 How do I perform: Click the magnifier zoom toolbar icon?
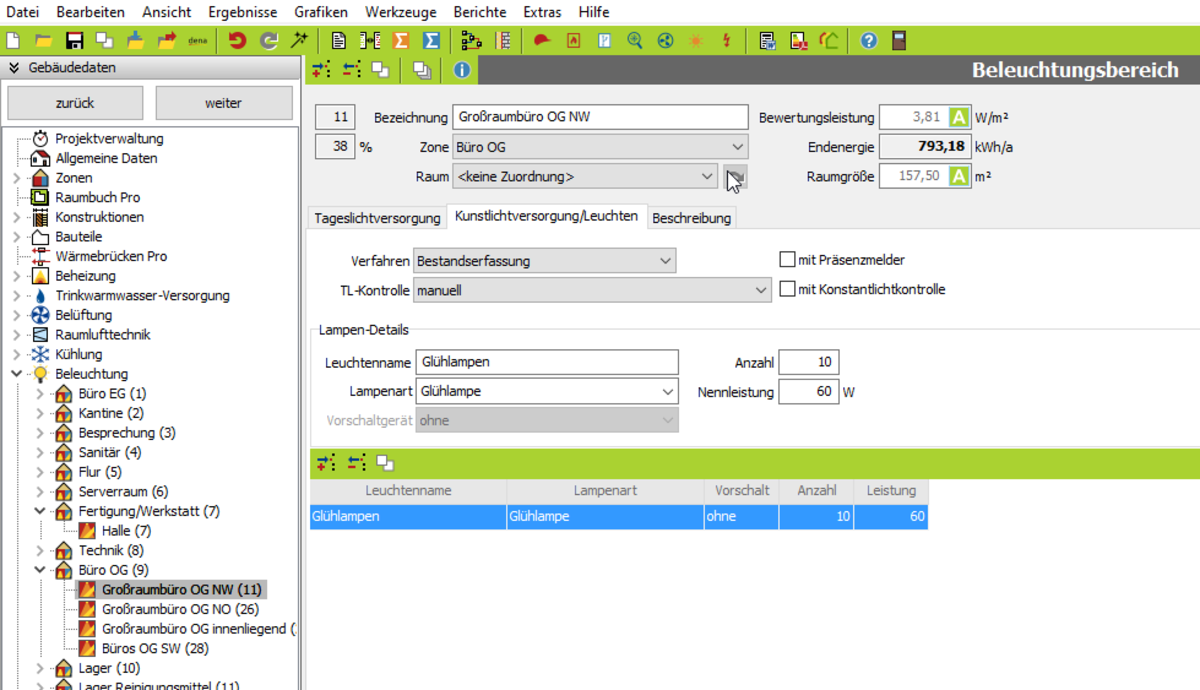(635, 41)
